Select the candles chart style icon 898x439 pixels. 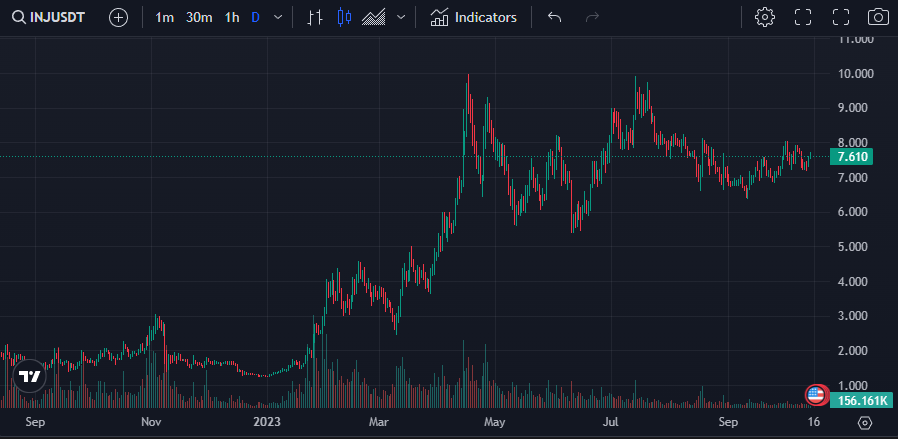(344, 18)
